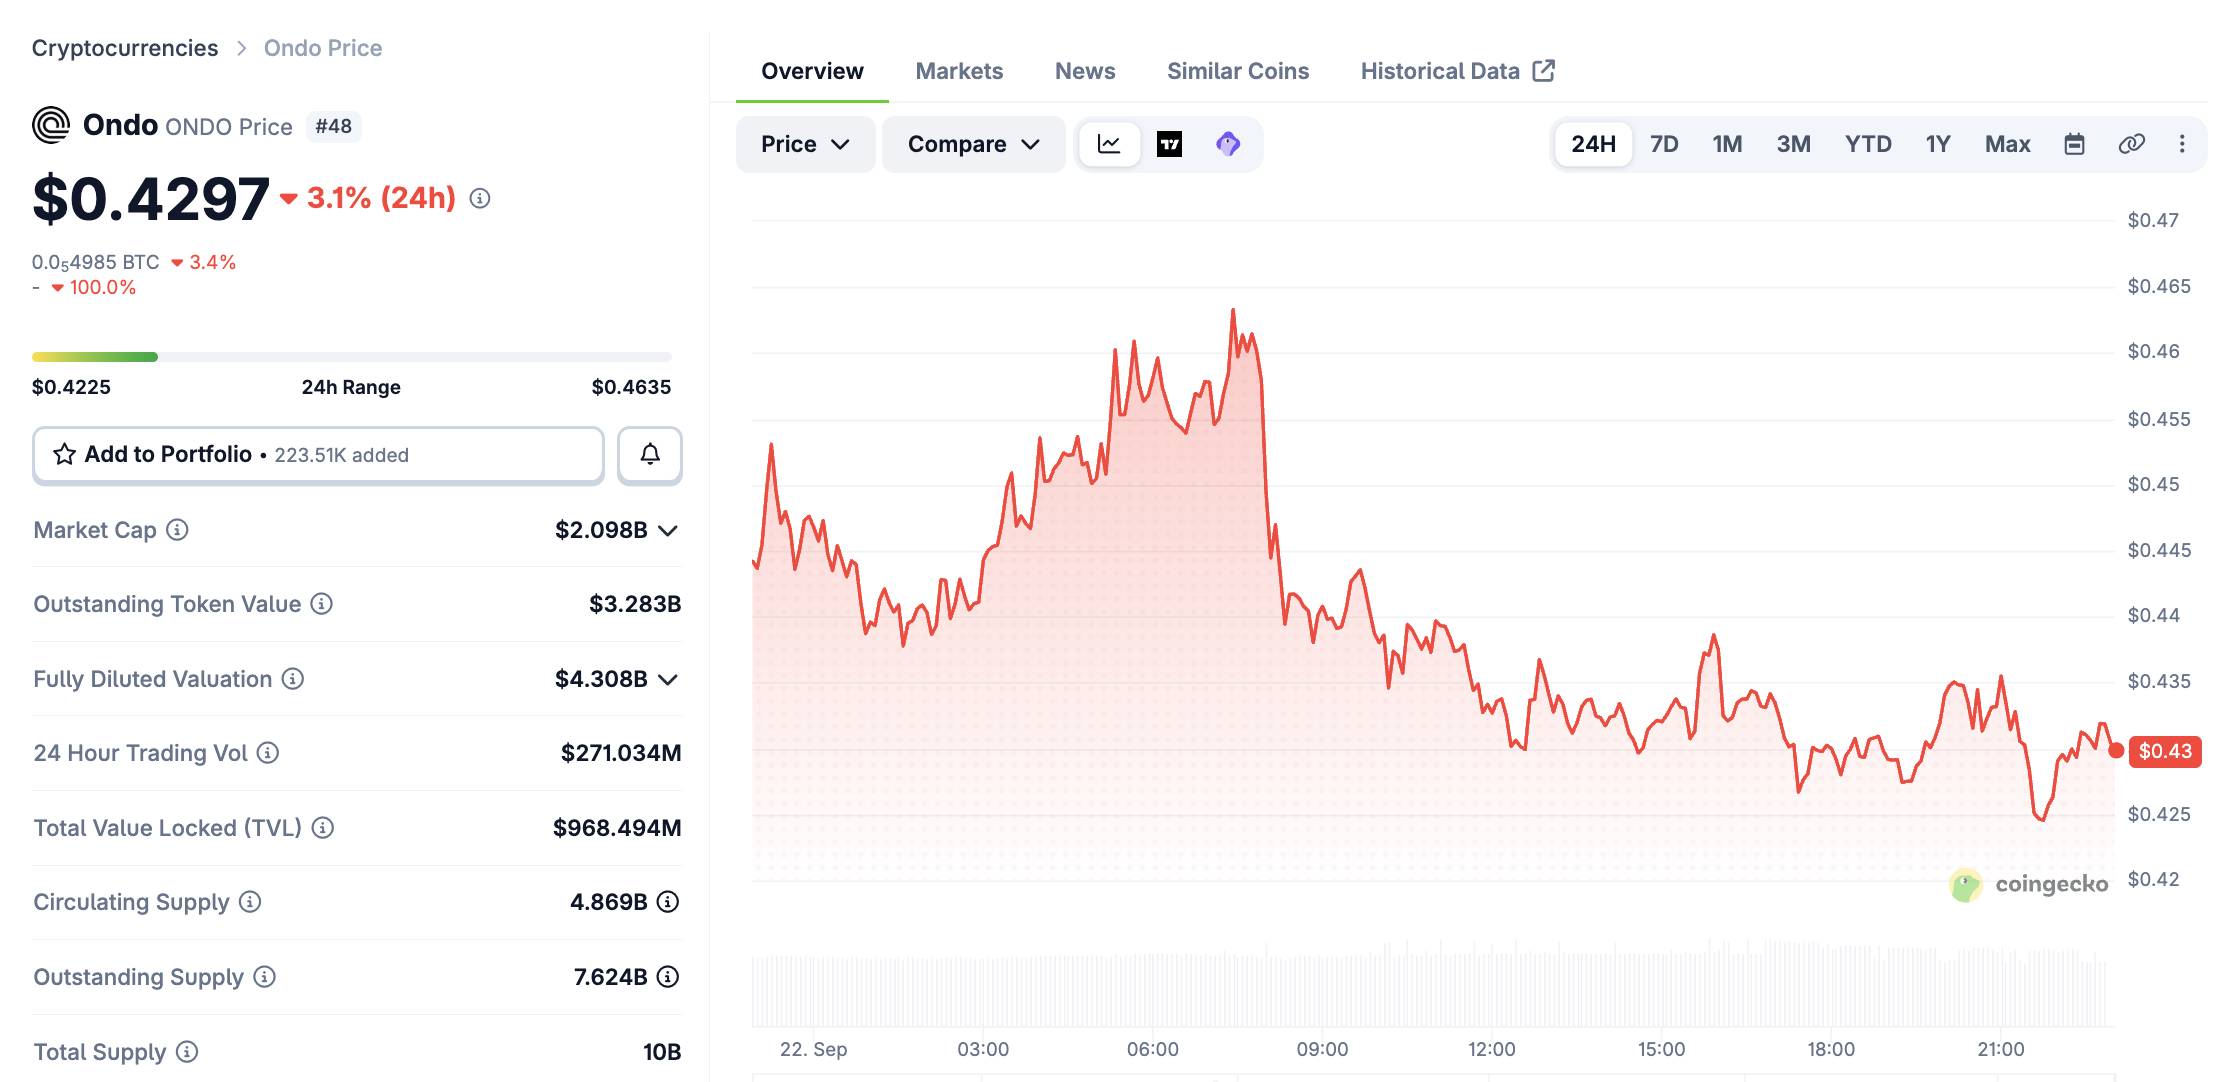
Task: Click the star in Add to Portfolio
Action: click(64, 455)
